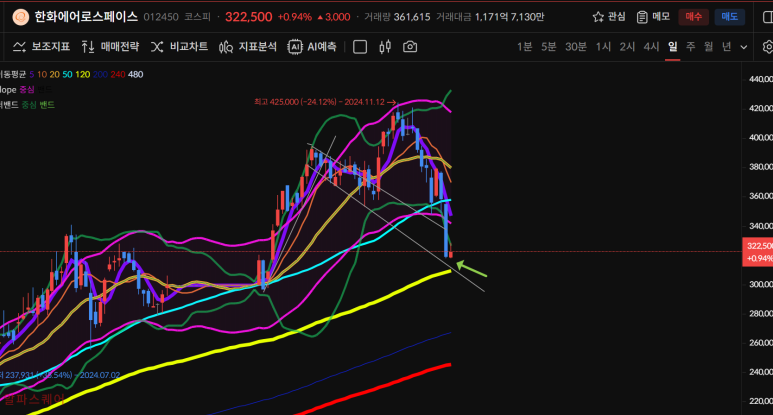
Task: Switch to 30분 timeframe
Action: [x=576, y=47]
